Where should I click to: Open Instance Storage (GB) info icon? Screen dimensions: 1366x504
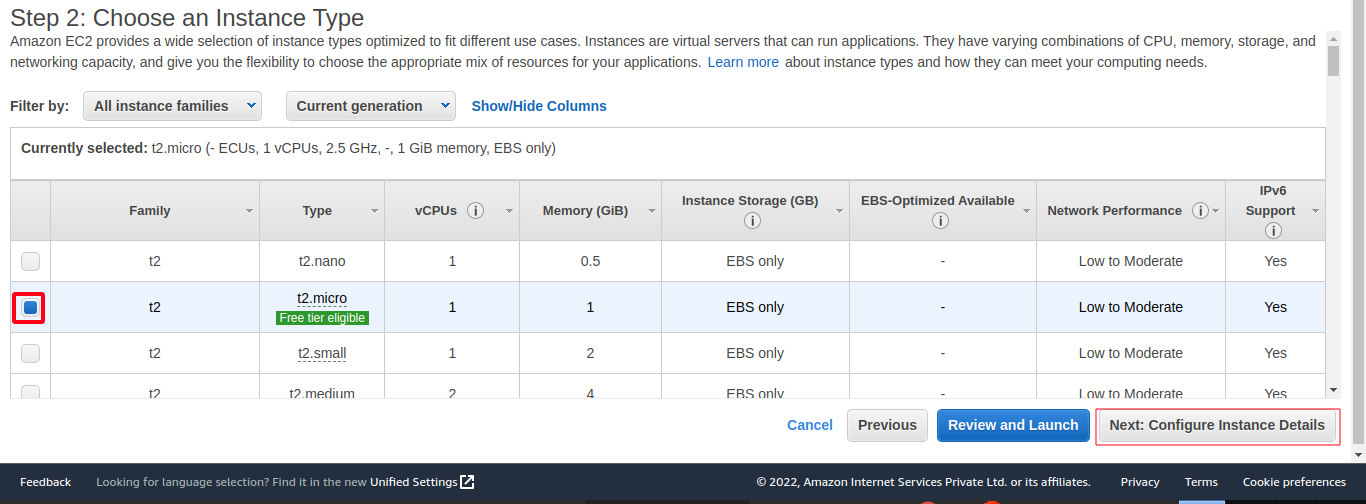(750, 222)
